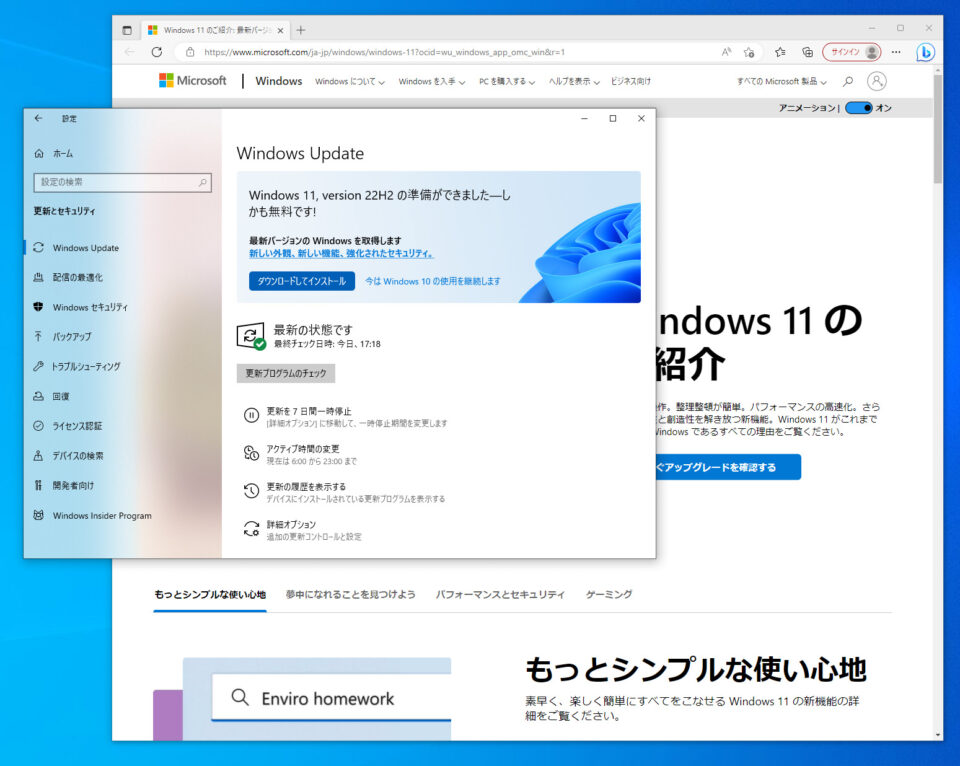
Task: Click the update status icon with checkmark
Action: pos(250,336)
